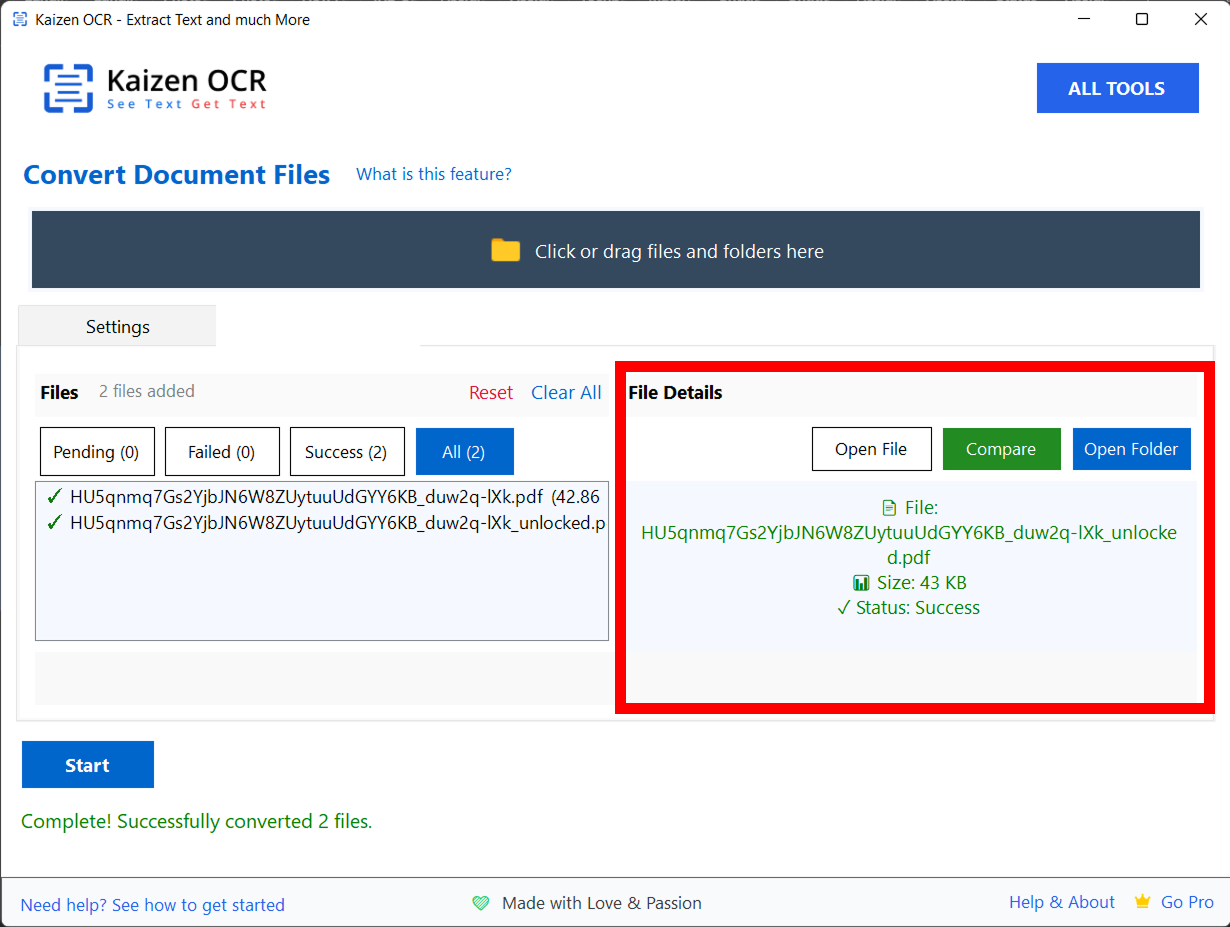Open the Settings tab
Image resolution: width=1230 pixels, height=927 pixels.
(117, 327)
